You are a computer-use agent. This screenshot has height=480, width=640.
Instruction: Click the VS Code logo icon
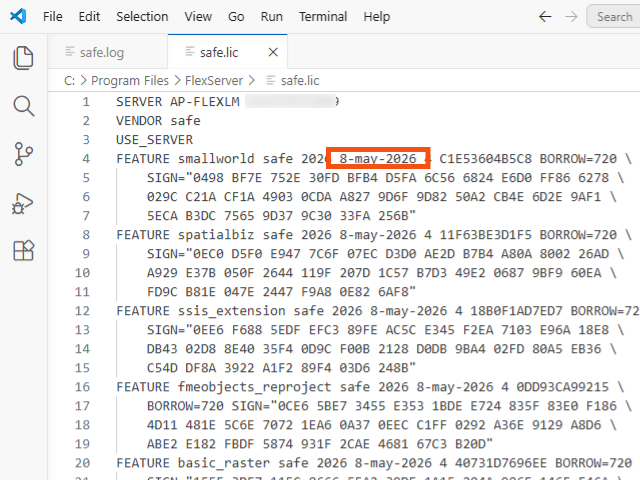pos(18,16)
